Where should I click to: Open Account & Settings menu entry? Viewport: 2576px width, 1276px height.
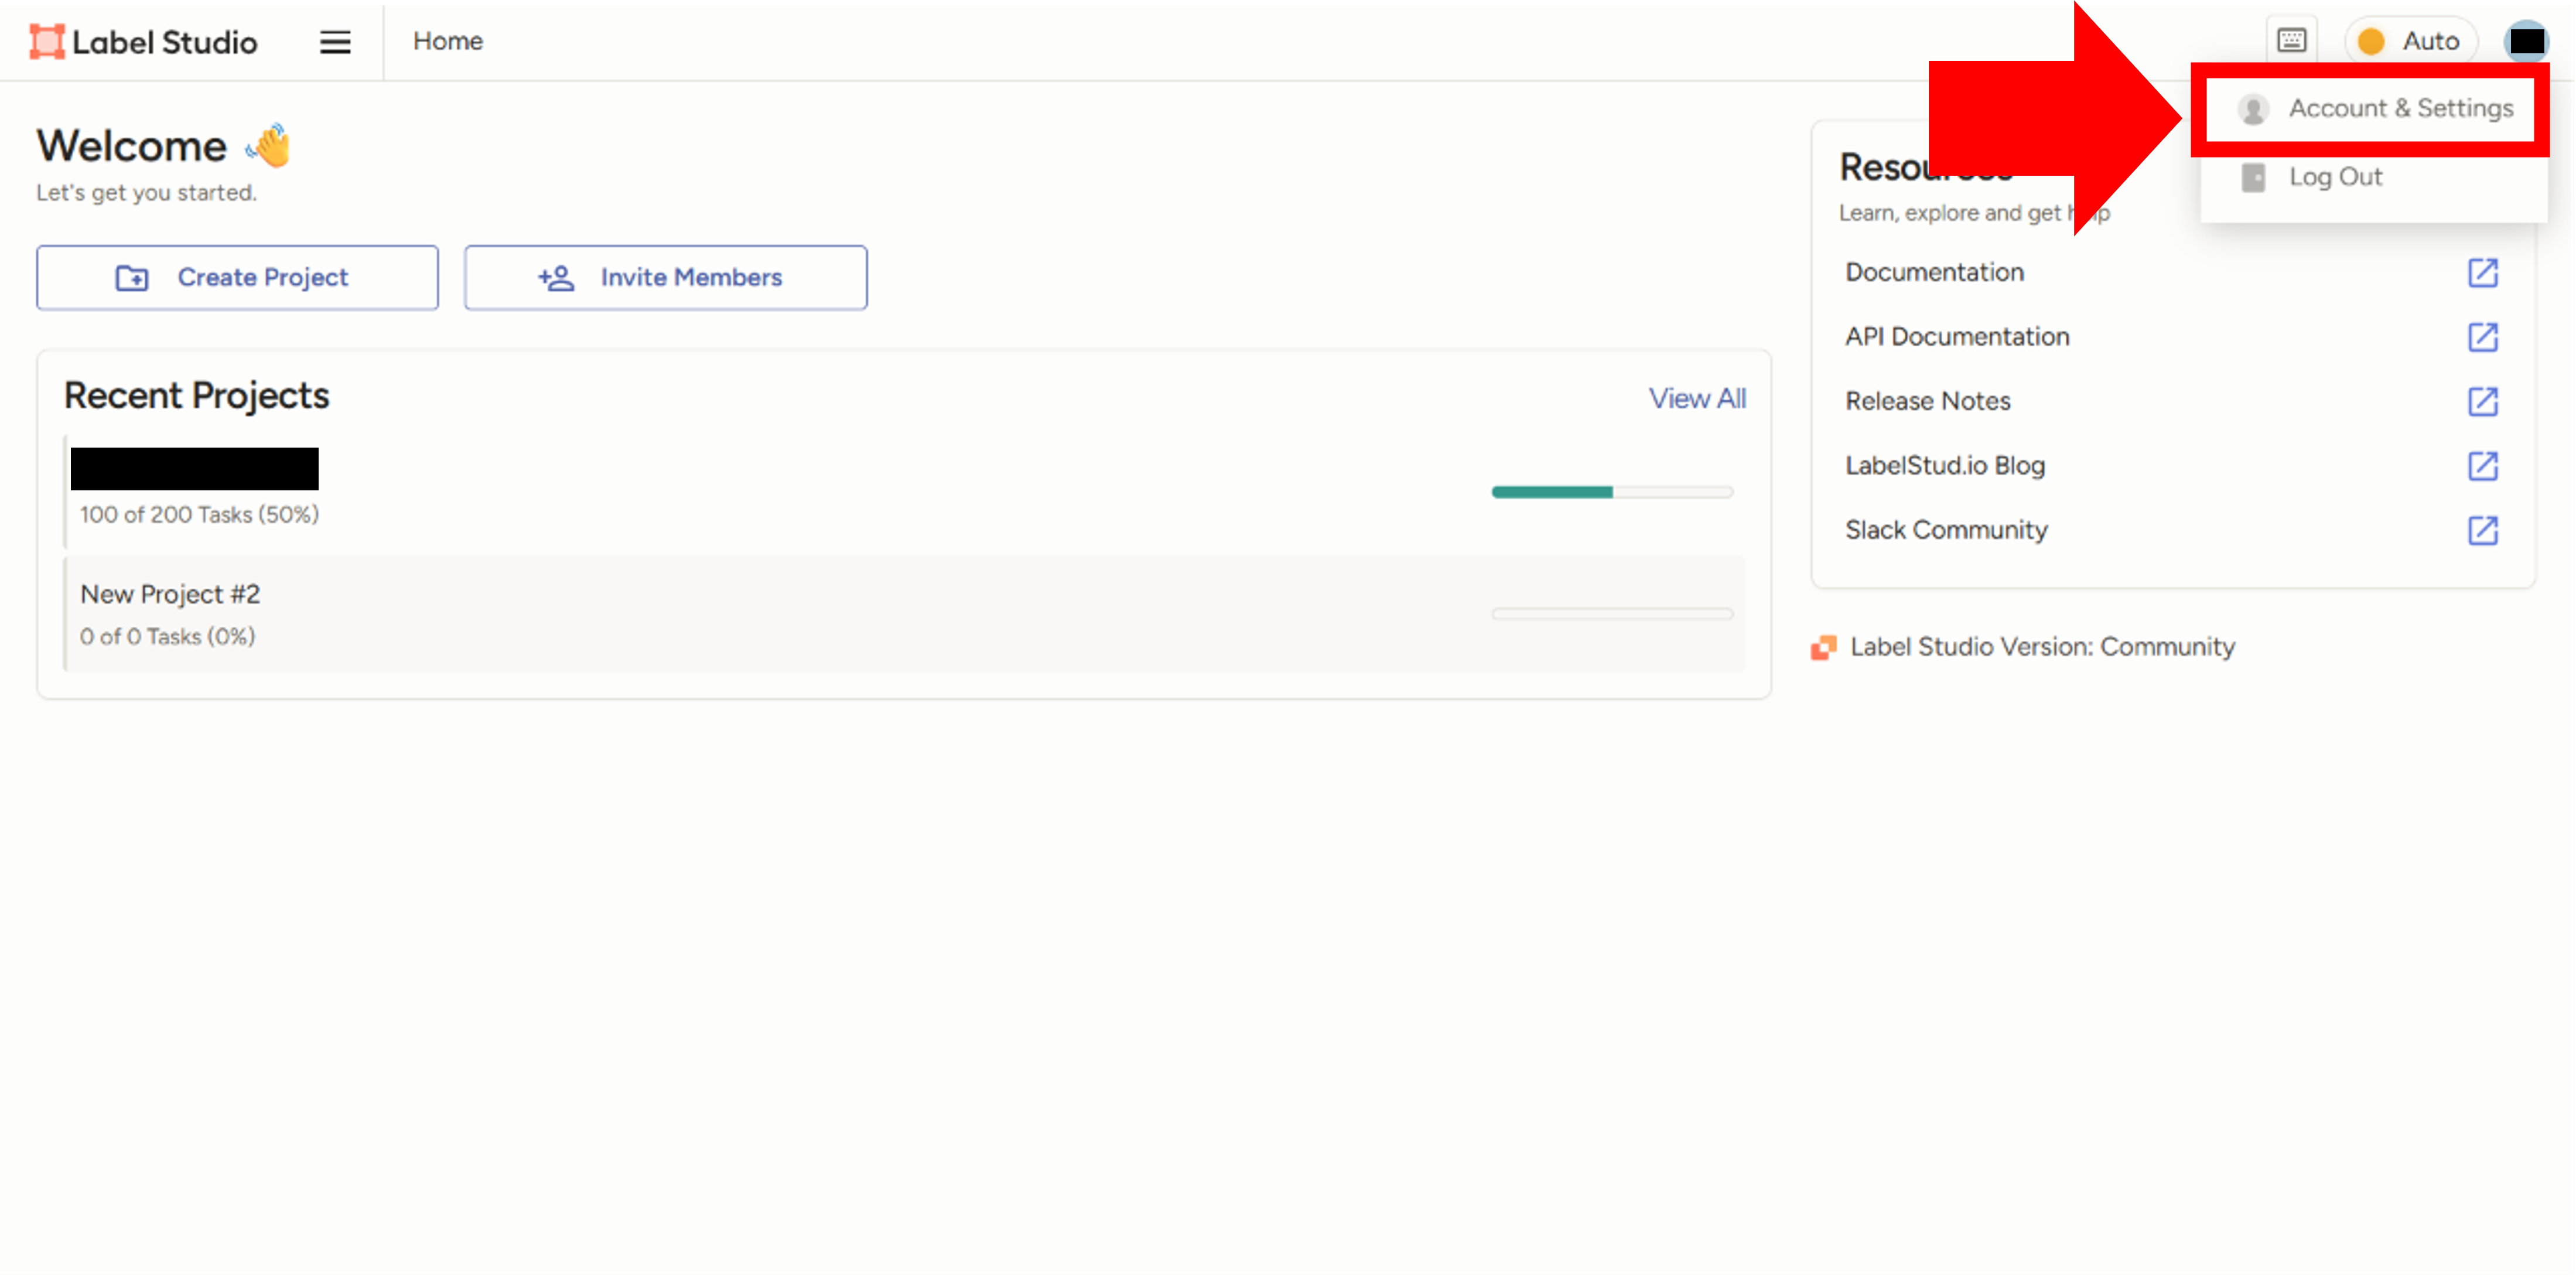click(x=2371, y=109)
